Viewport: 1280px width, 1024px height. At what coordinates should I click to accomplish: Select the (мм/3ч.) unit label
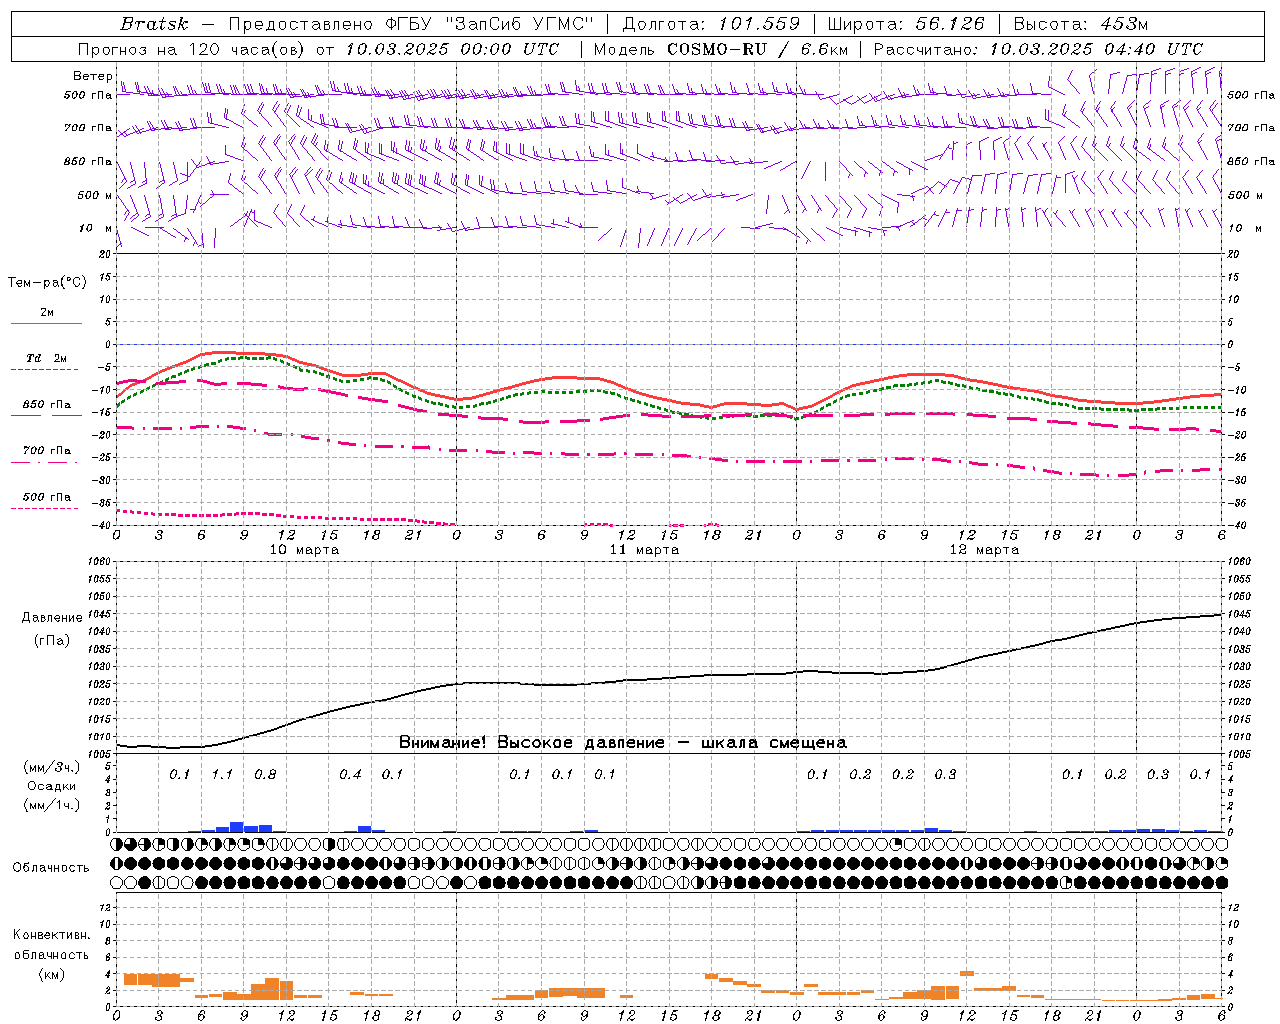coord(52,767)
